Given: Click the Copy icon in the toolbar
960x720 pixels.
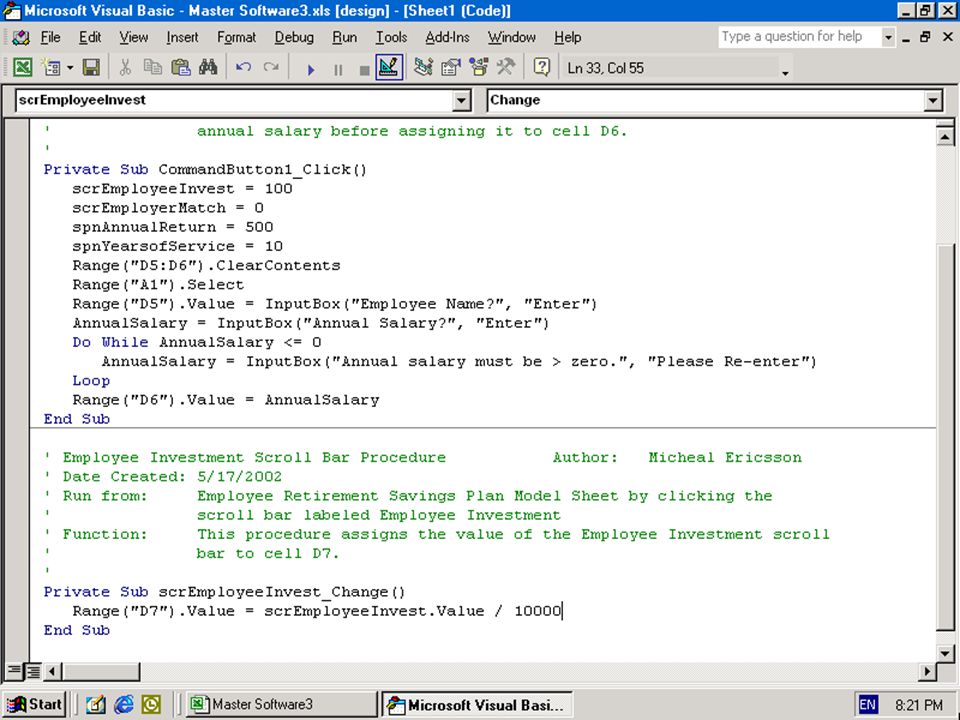Looking at the screenshot, I should click(152, 67).
